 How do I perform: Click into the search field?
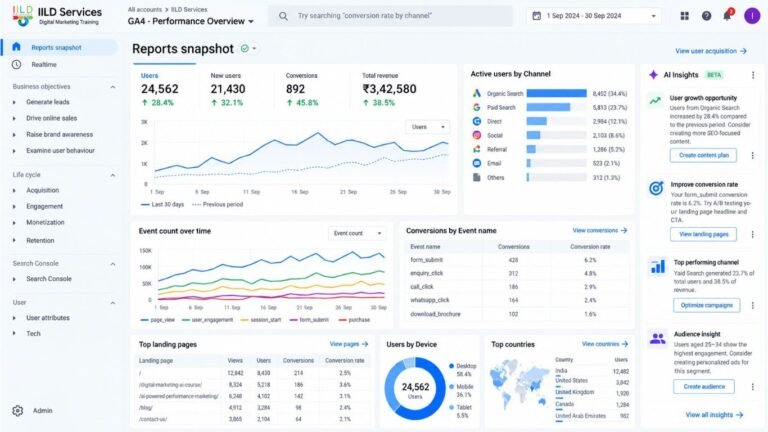pyautogui.click(x=390, y=16)
